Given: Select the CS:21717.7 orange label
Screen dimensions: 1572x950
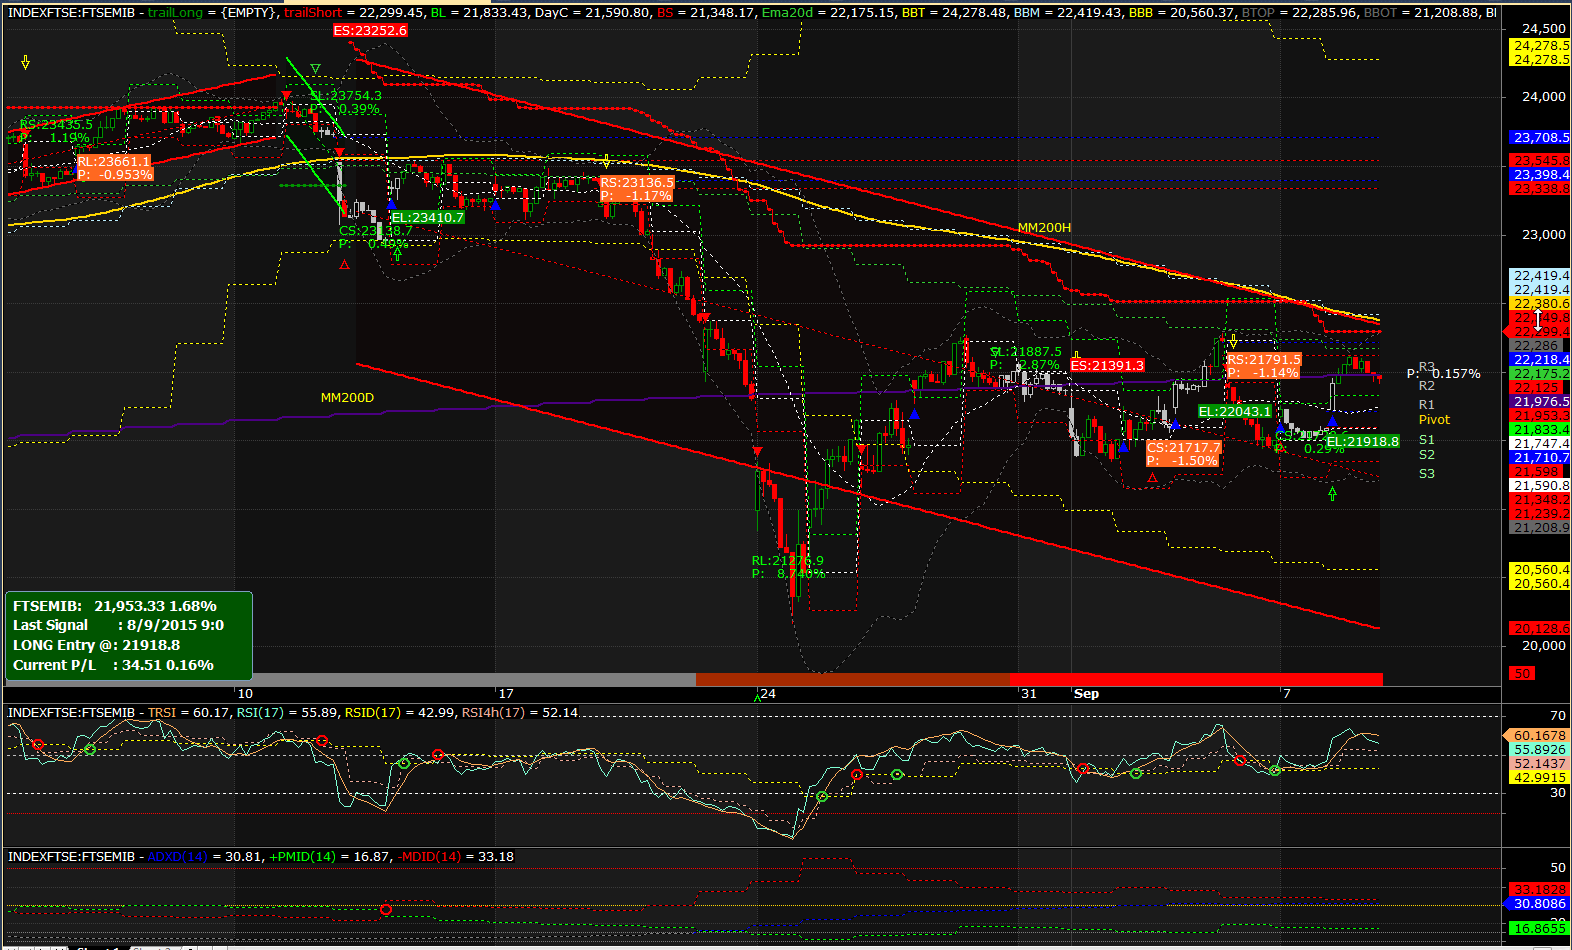Looking at the screenshot, I should [x=1184, y=454].
